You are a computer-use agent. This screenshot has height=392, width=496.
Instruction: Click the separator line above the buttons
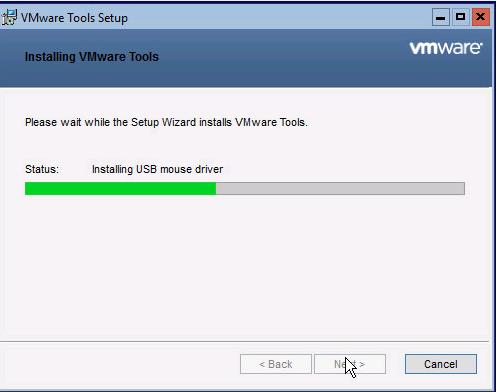point(244,341)
